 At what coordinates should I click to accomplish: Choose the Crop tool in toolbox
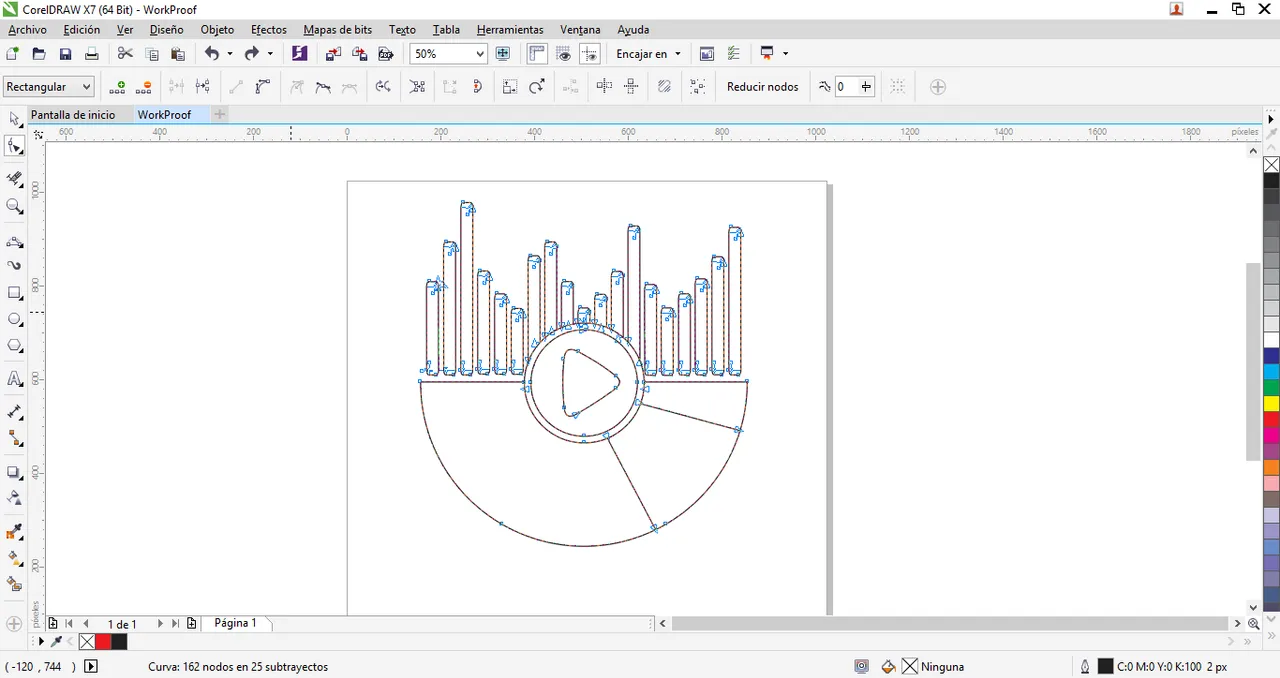(14, 179)
